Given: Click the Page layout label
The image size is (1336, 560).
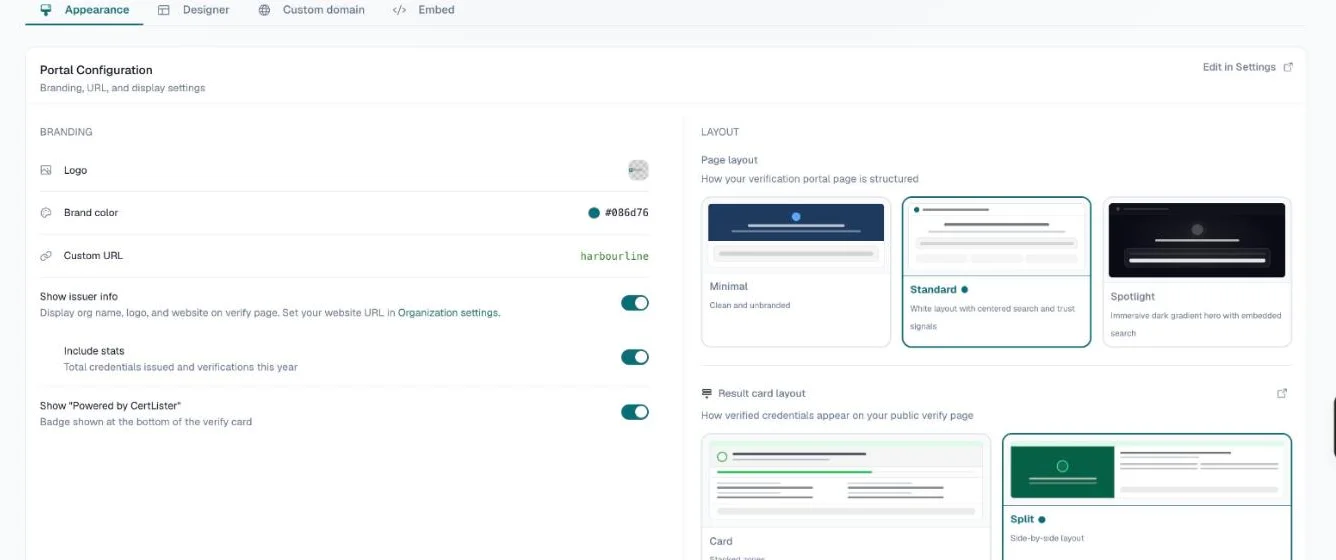Looking at the screenshot, I should tap(729, 160).
